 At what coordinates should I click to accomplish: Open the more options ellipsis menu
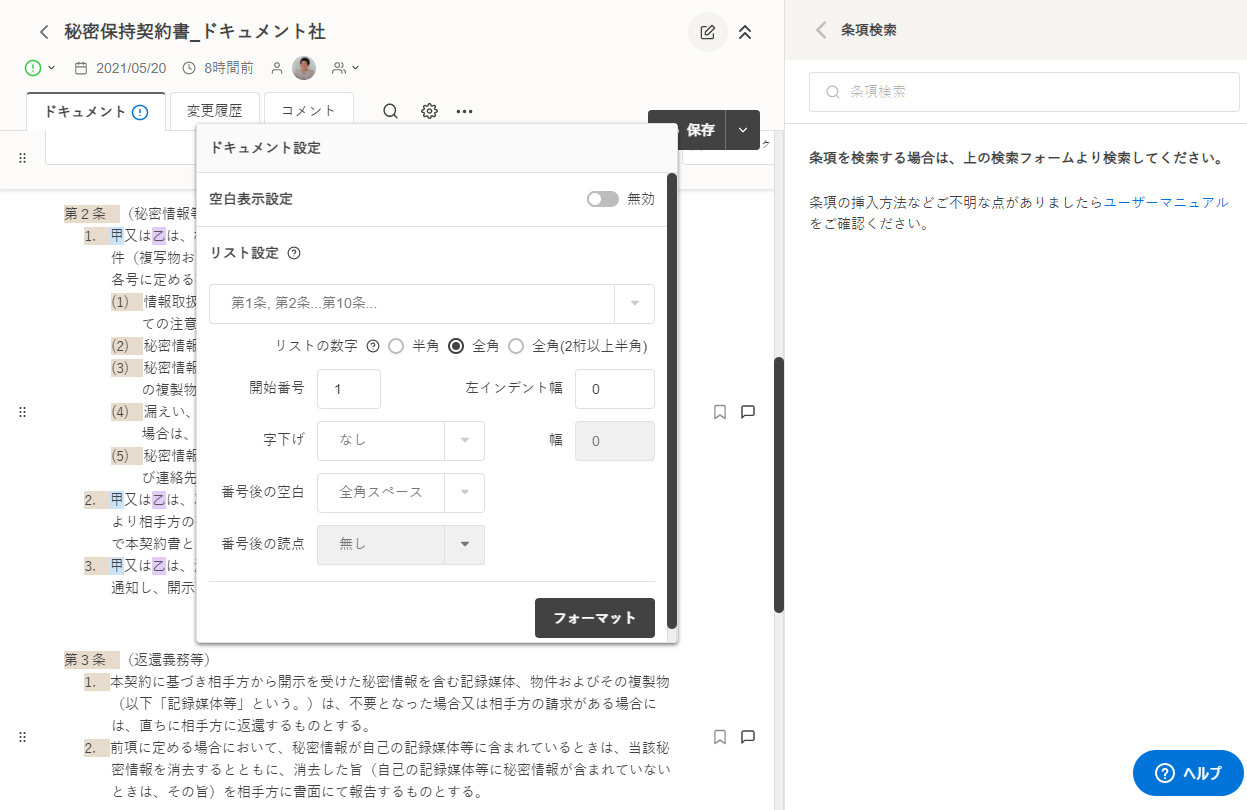(464, 111)
